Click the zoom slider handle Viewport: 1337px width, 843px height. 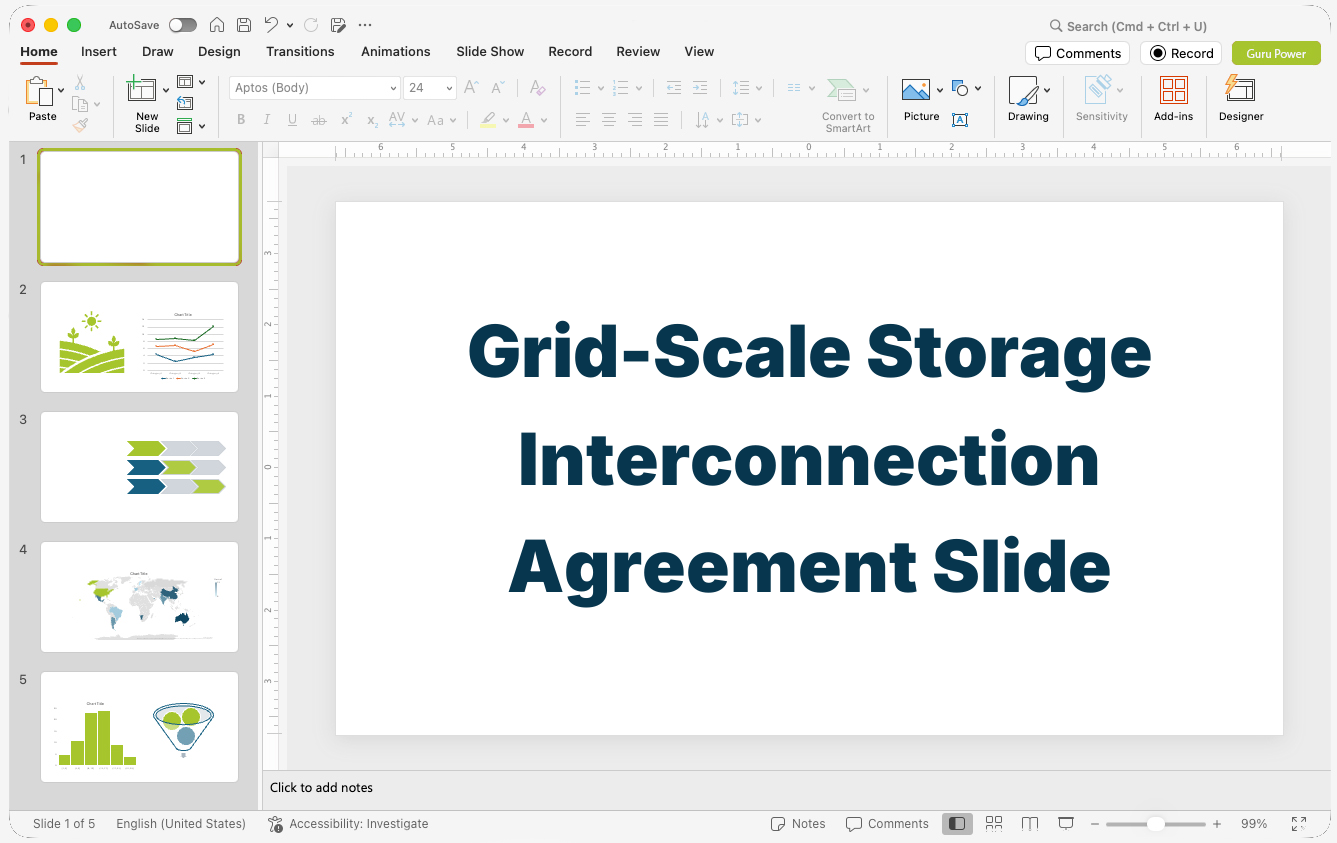click(x=1155, y=824)
